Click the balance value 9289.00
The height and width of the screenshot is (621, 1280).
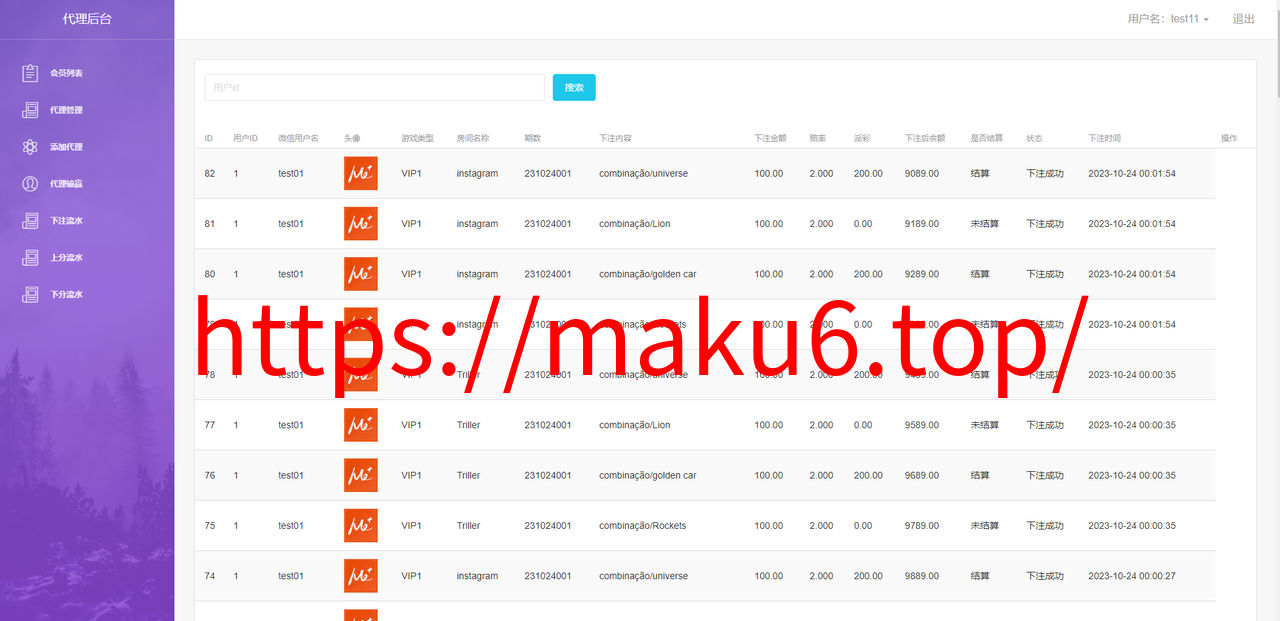922,274
